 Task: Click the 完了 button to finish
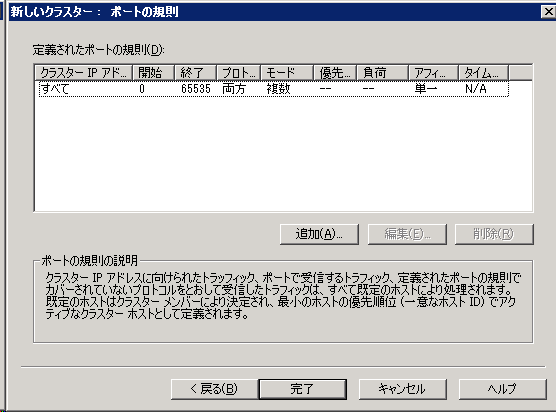[x=302, y=389]
